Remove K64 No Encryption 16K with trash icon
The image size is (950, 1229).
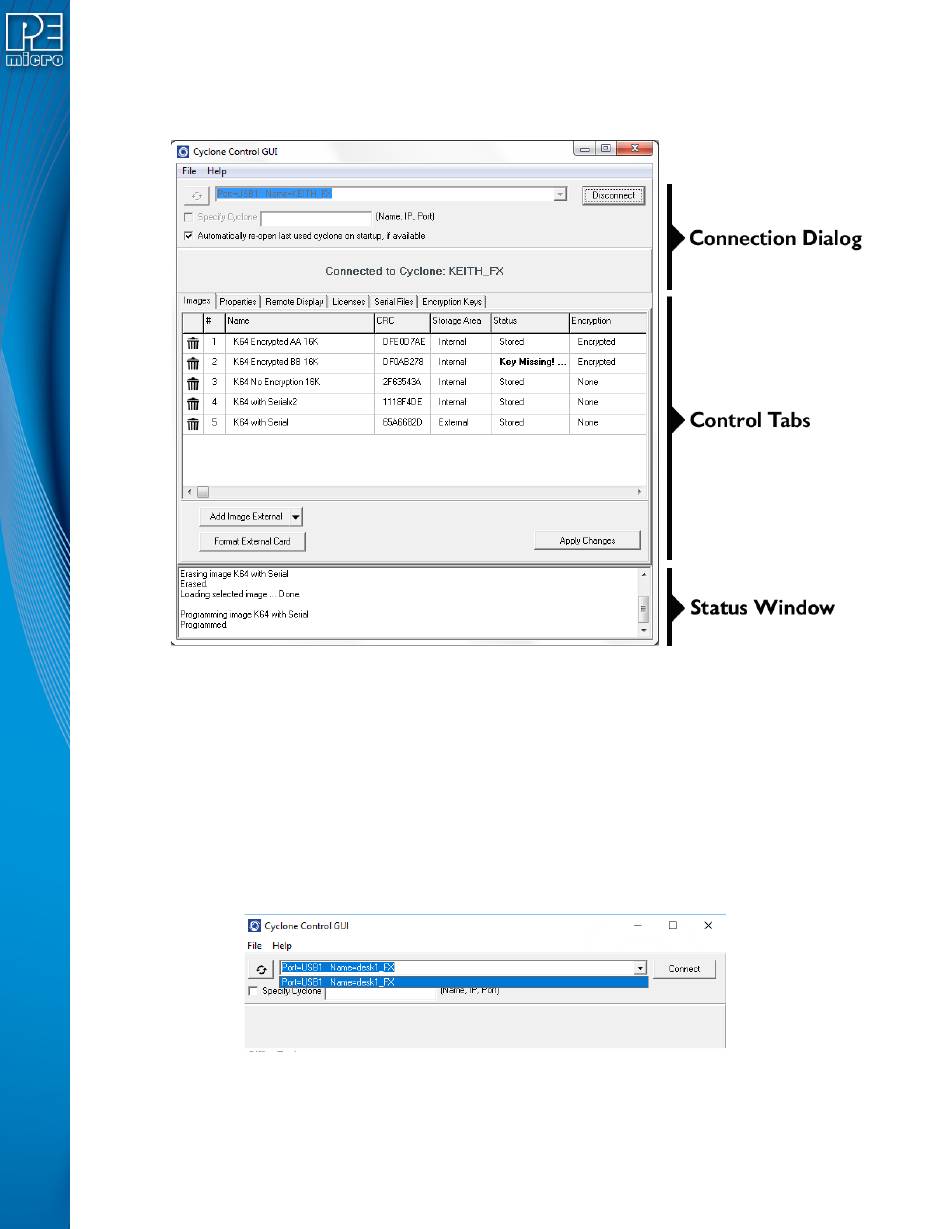pos(193,383)
